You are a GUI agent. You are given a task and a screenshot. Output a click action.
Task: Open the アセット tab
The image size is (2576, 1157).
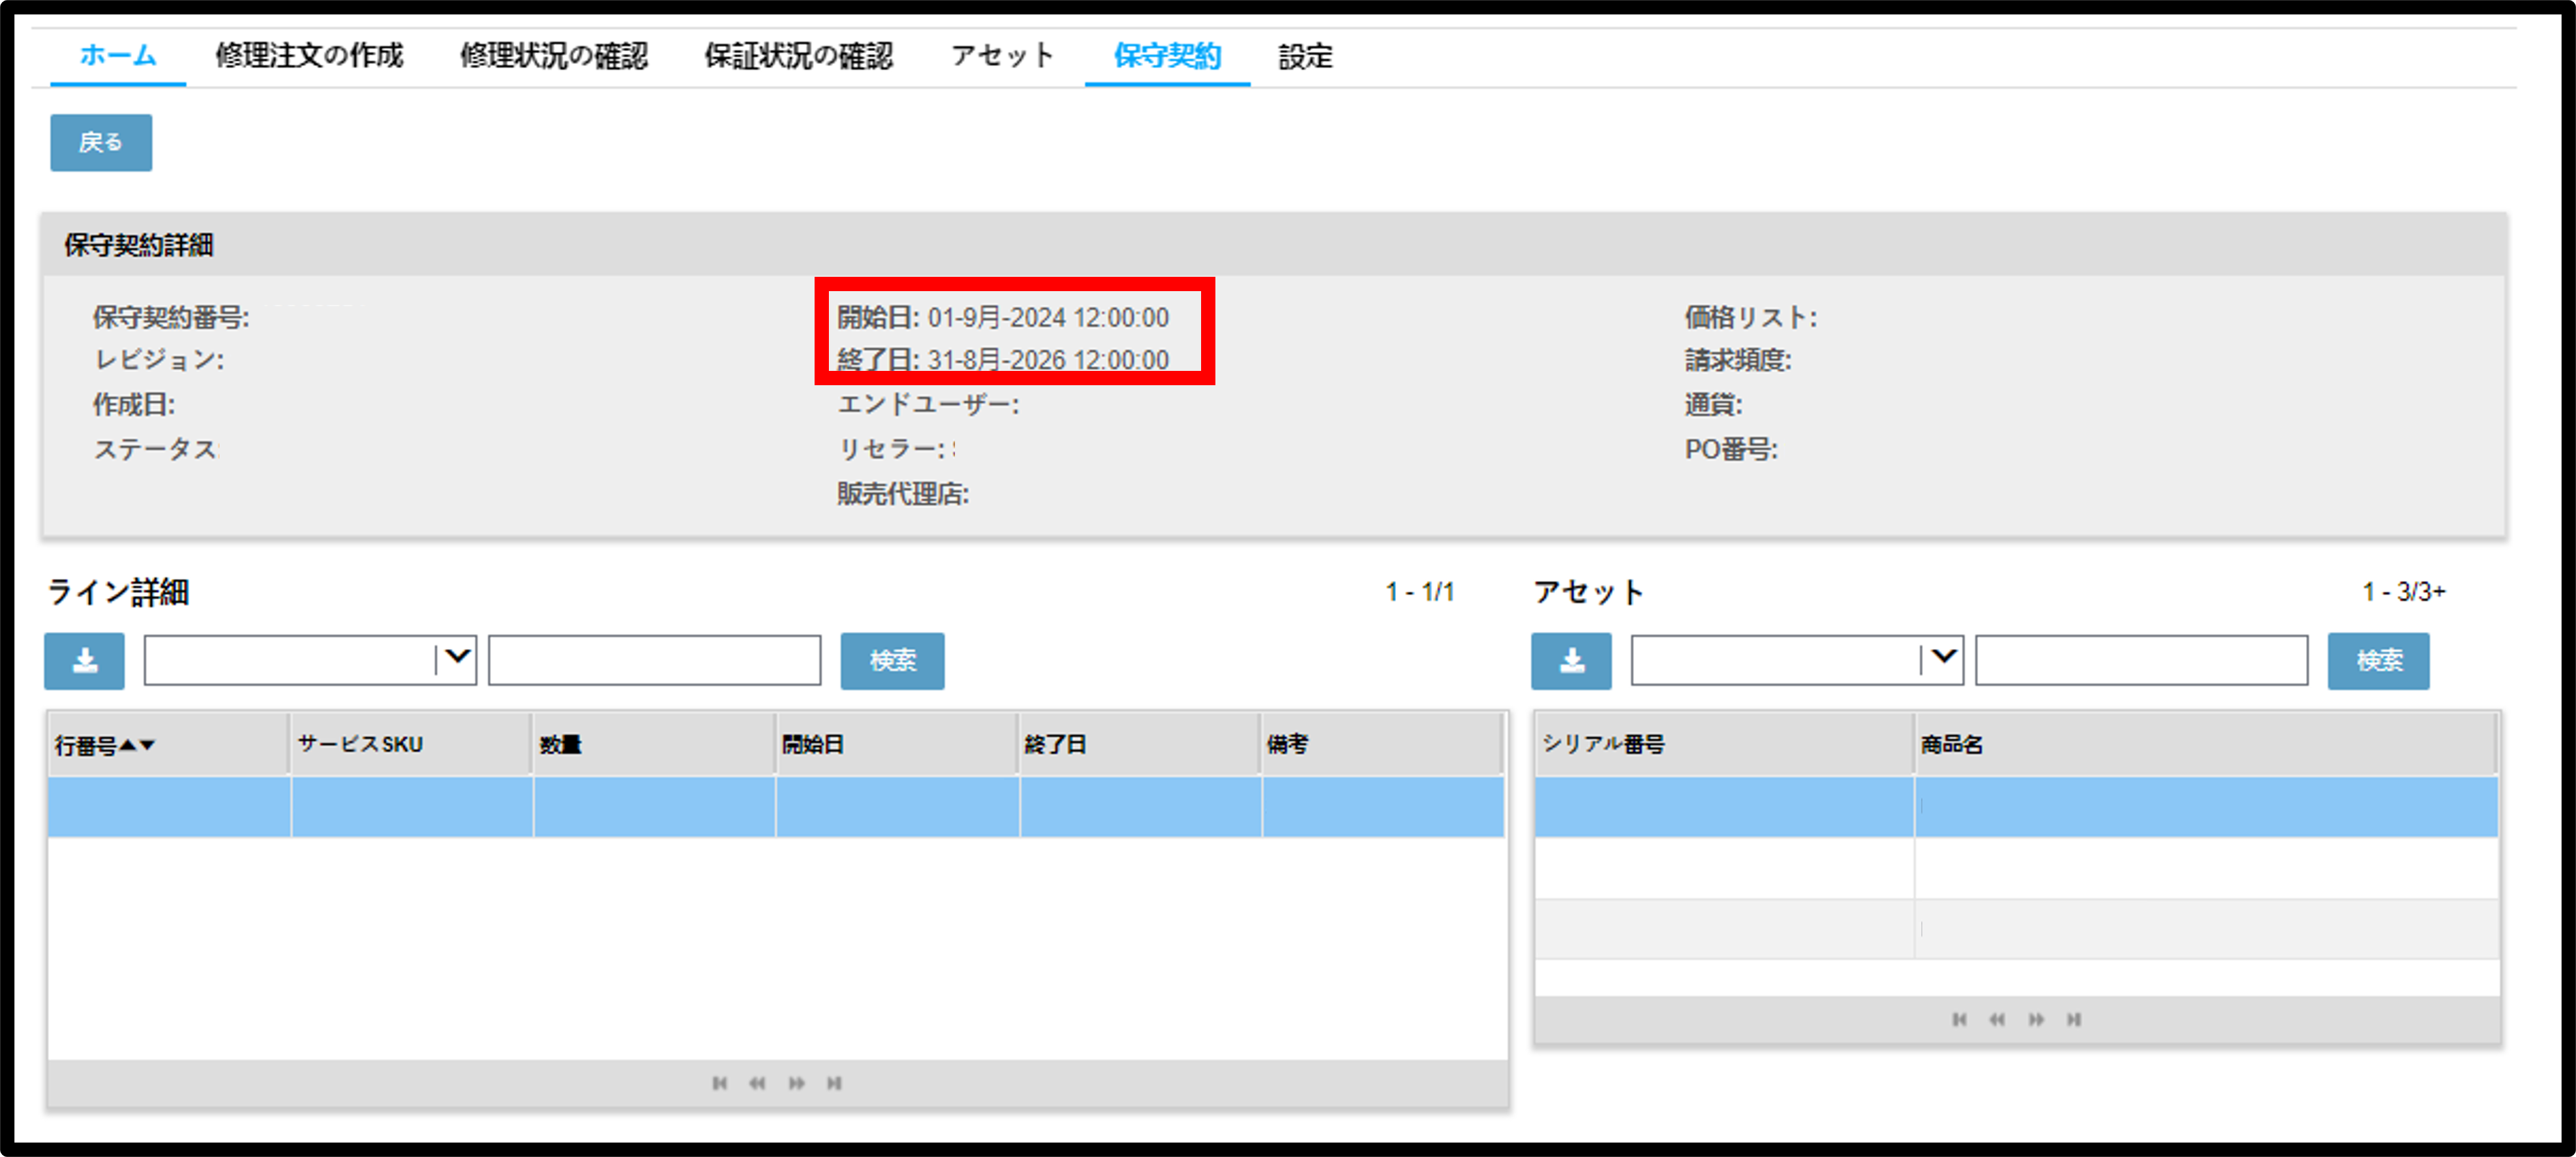[1003, 56]
